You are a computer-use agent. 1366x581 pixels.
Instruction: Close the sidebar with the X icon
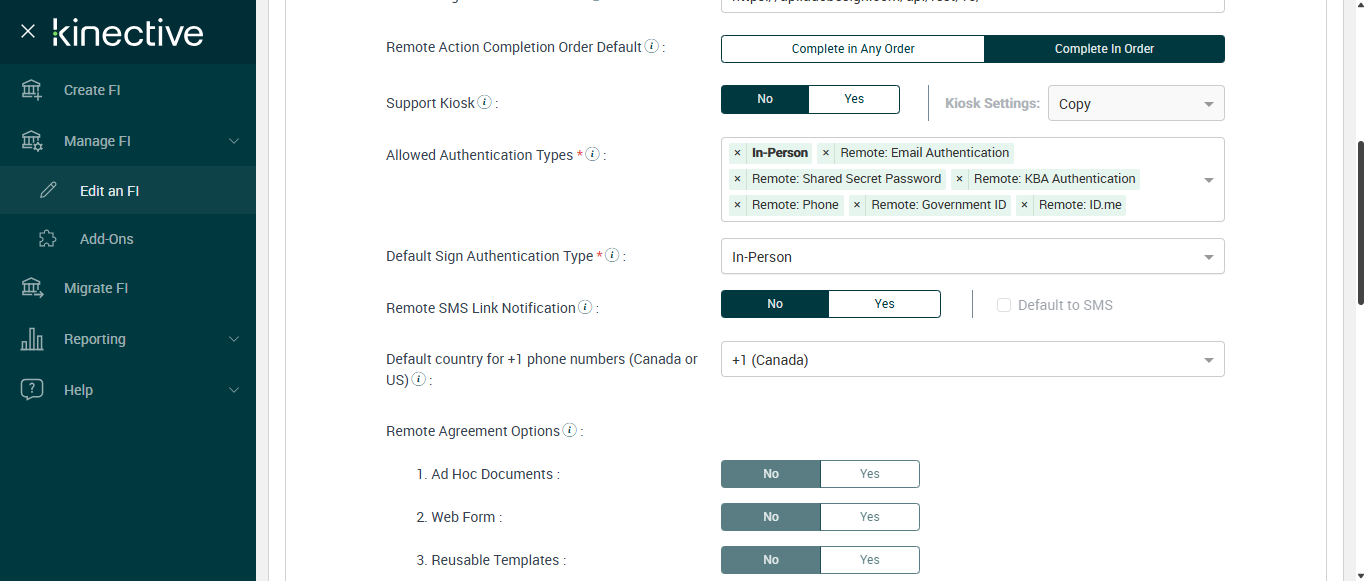28,32
